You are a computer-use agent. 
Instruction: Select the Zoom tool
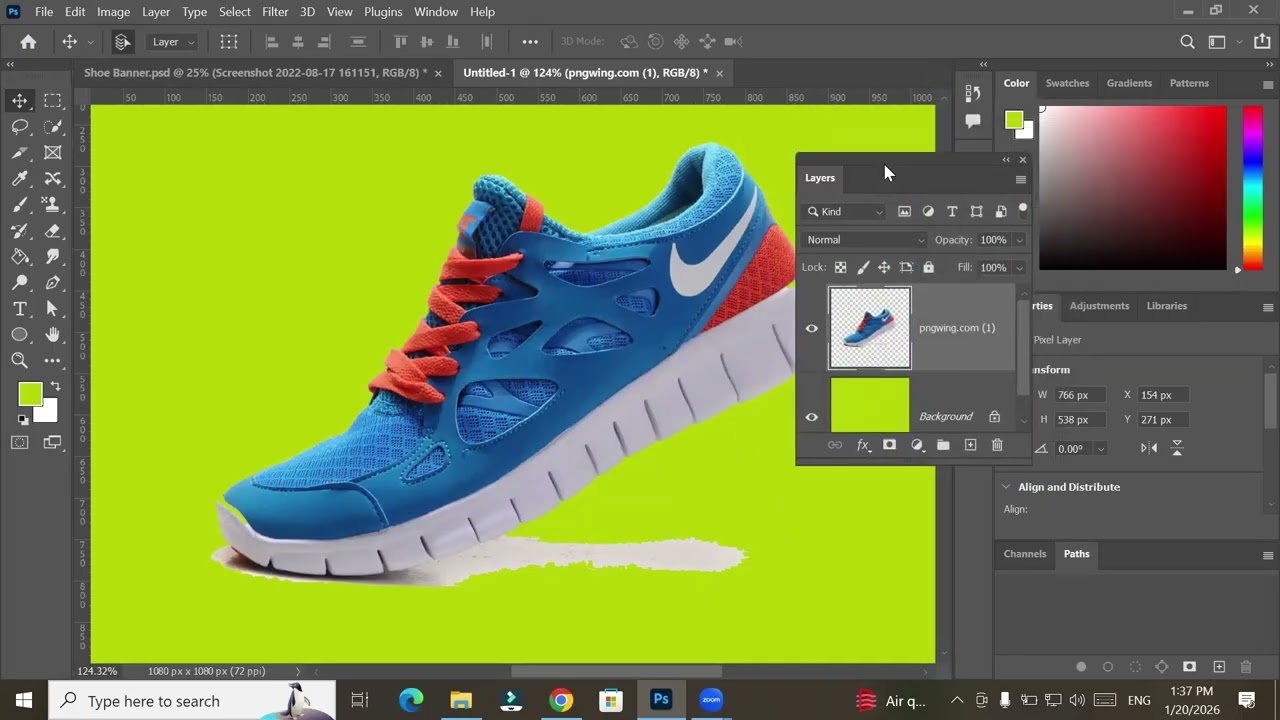20,360
